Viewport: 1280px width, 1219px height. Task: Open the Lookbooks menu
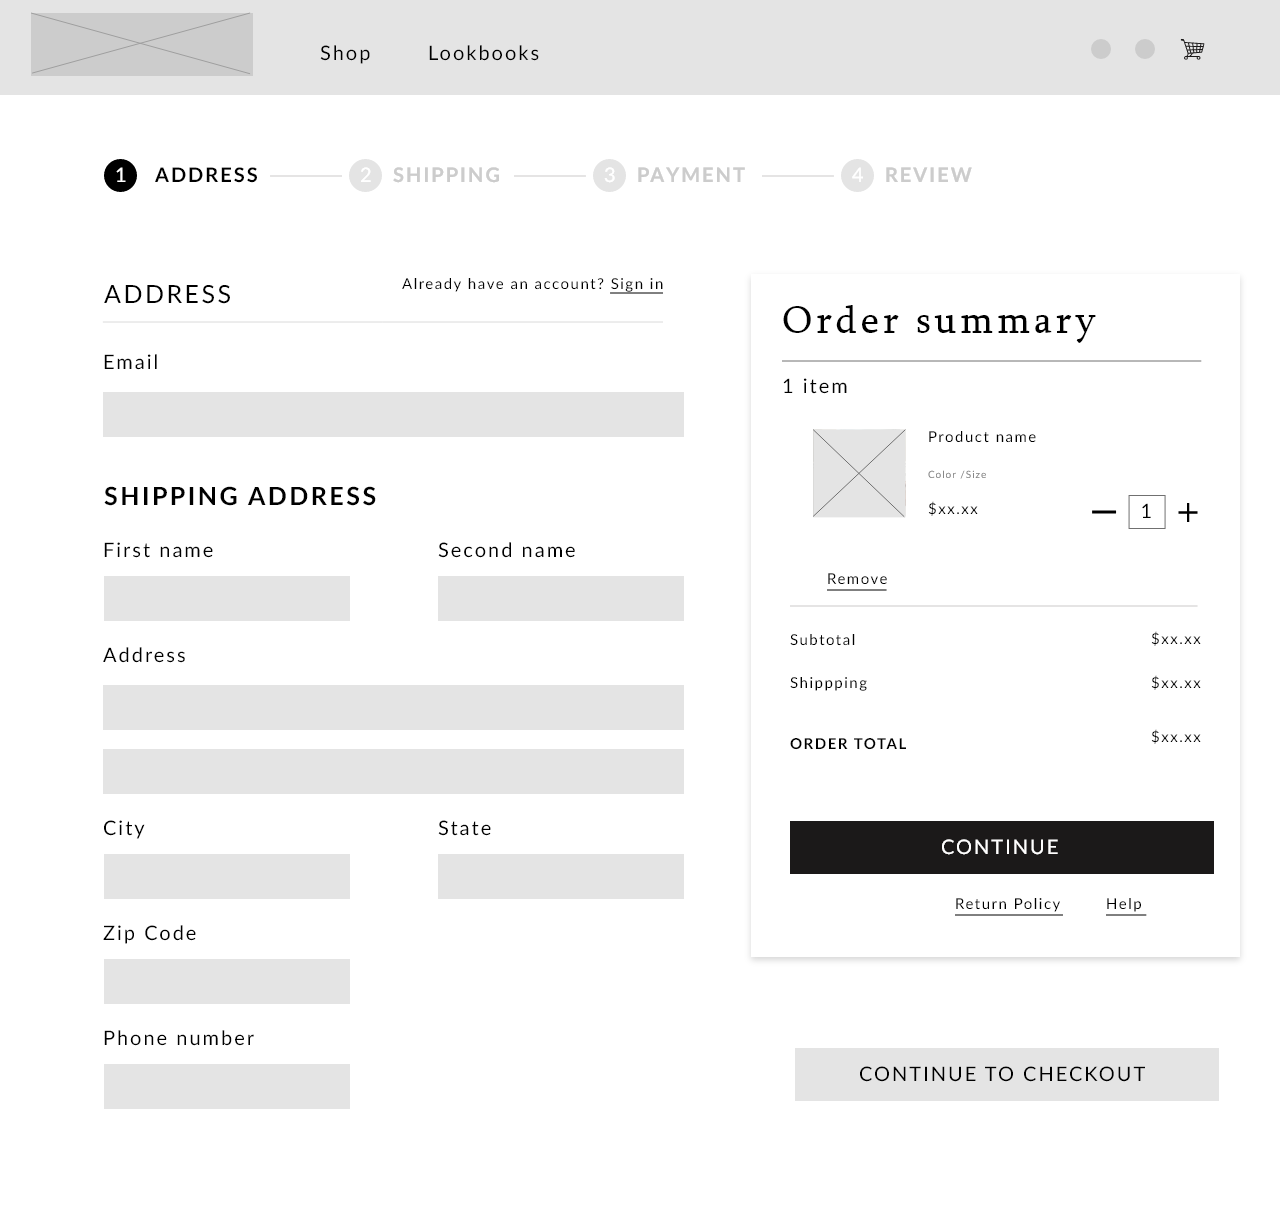484,53
